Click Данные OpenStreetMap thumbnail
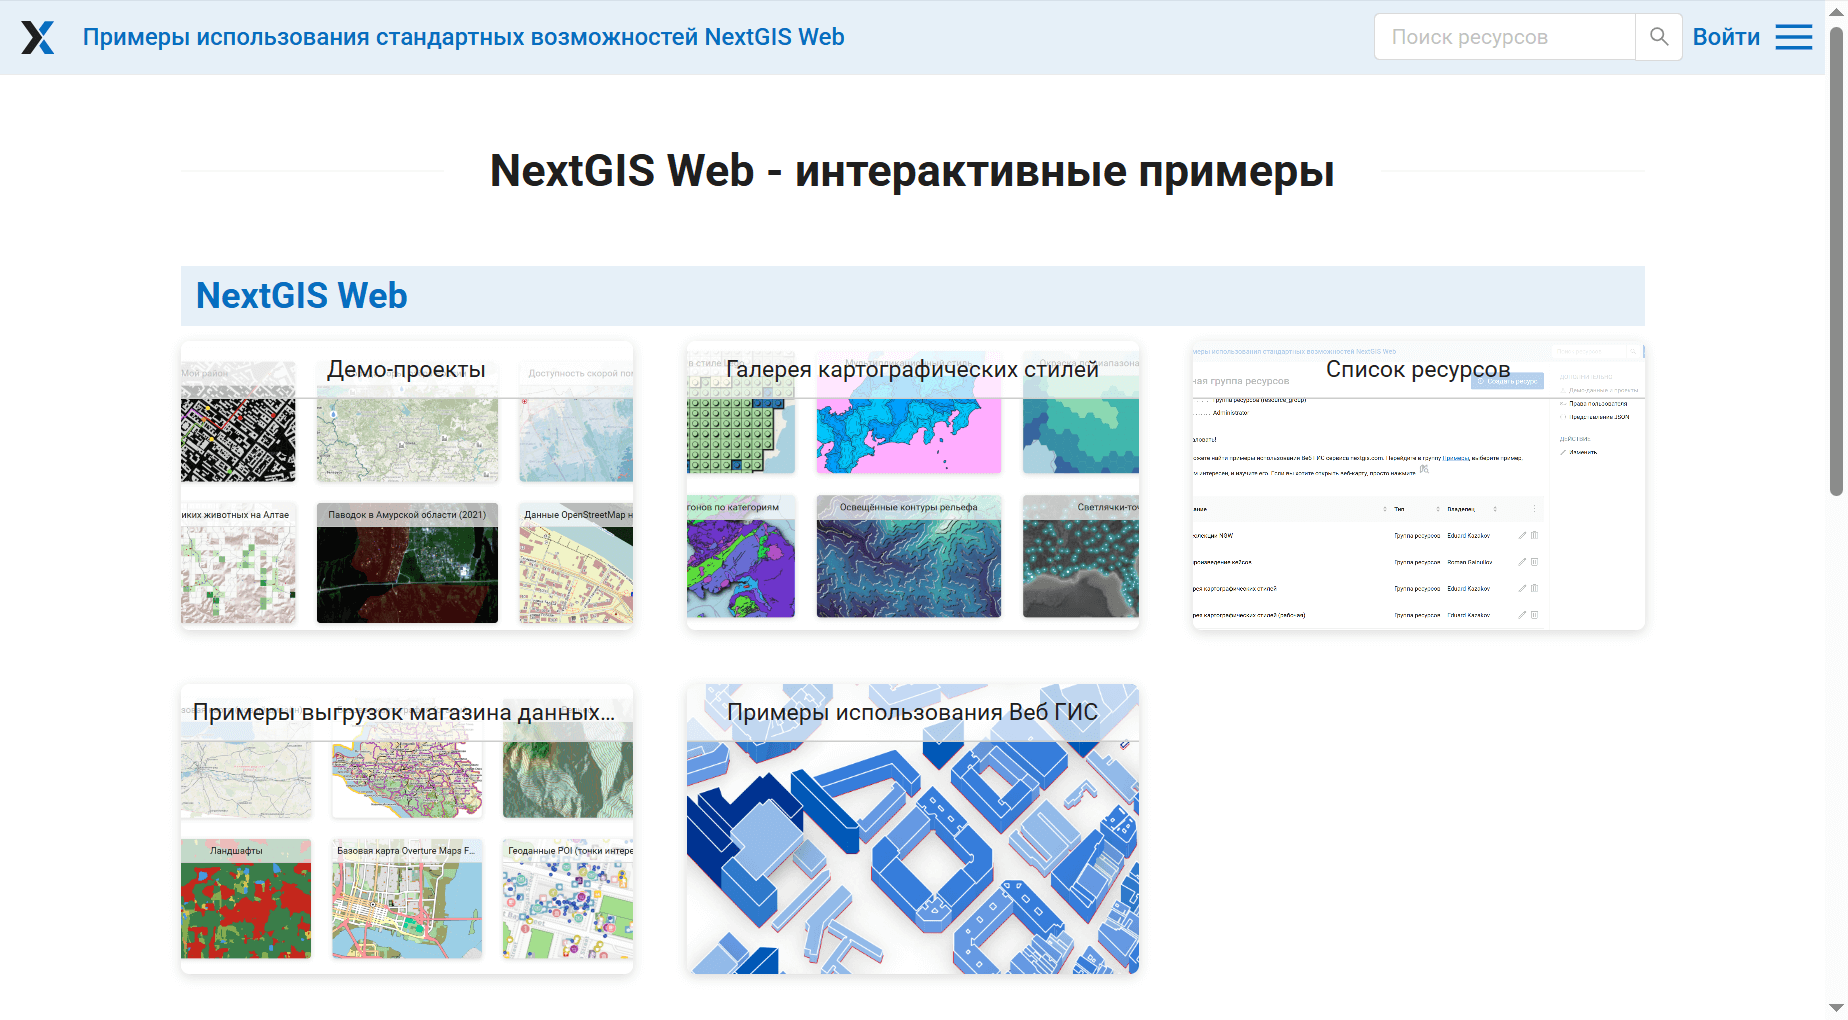The image size is (1848, 1020). point(576,565)
